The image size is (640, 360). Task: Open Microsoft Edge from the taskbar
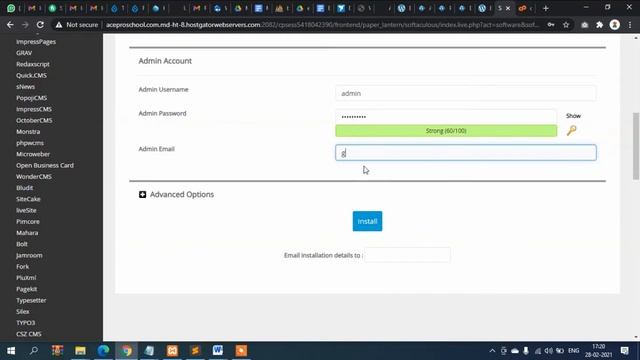click(103, 351)
